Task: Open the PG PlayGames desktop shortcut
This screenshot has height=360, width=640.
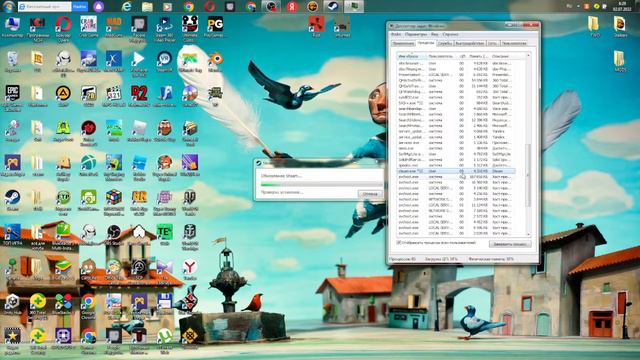Action: pos(215,27)
